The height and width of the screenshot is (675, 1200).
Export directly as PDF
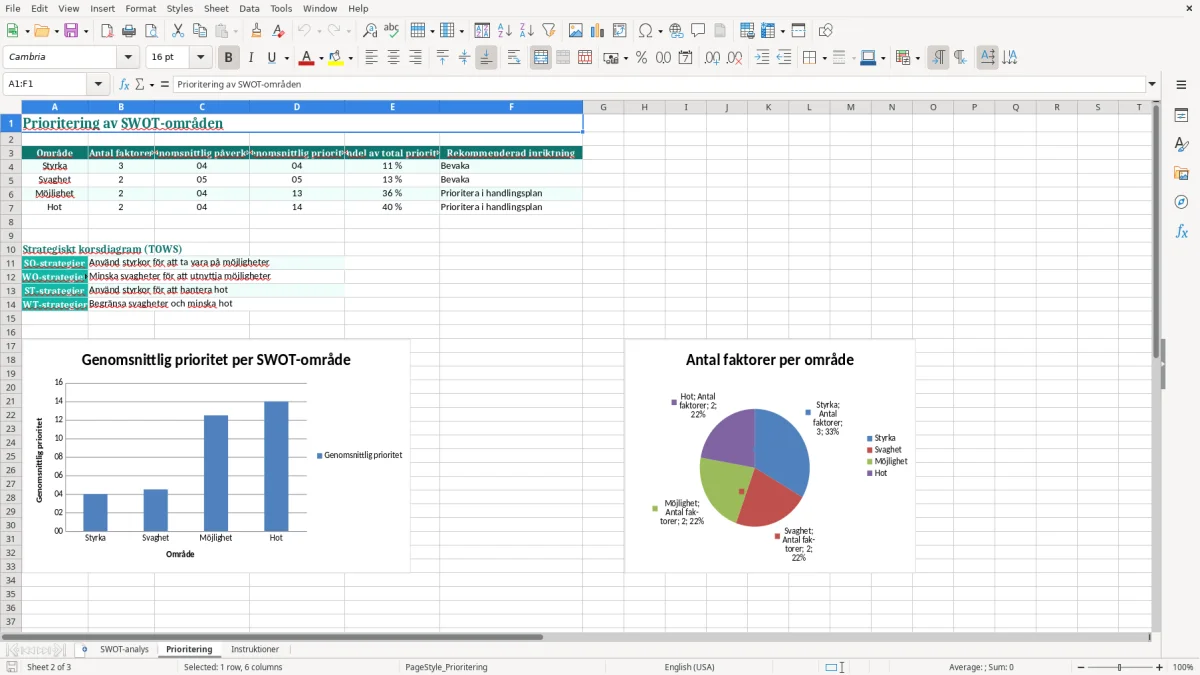point(107,31)
